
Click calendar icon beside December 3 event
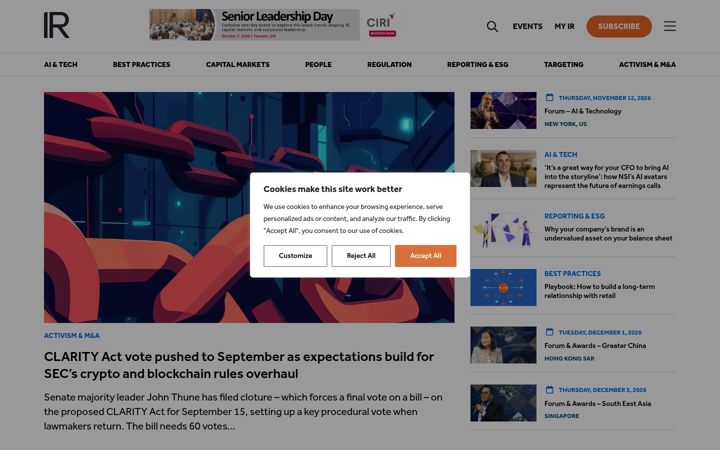pyautogui.click(x=549, y=389)
